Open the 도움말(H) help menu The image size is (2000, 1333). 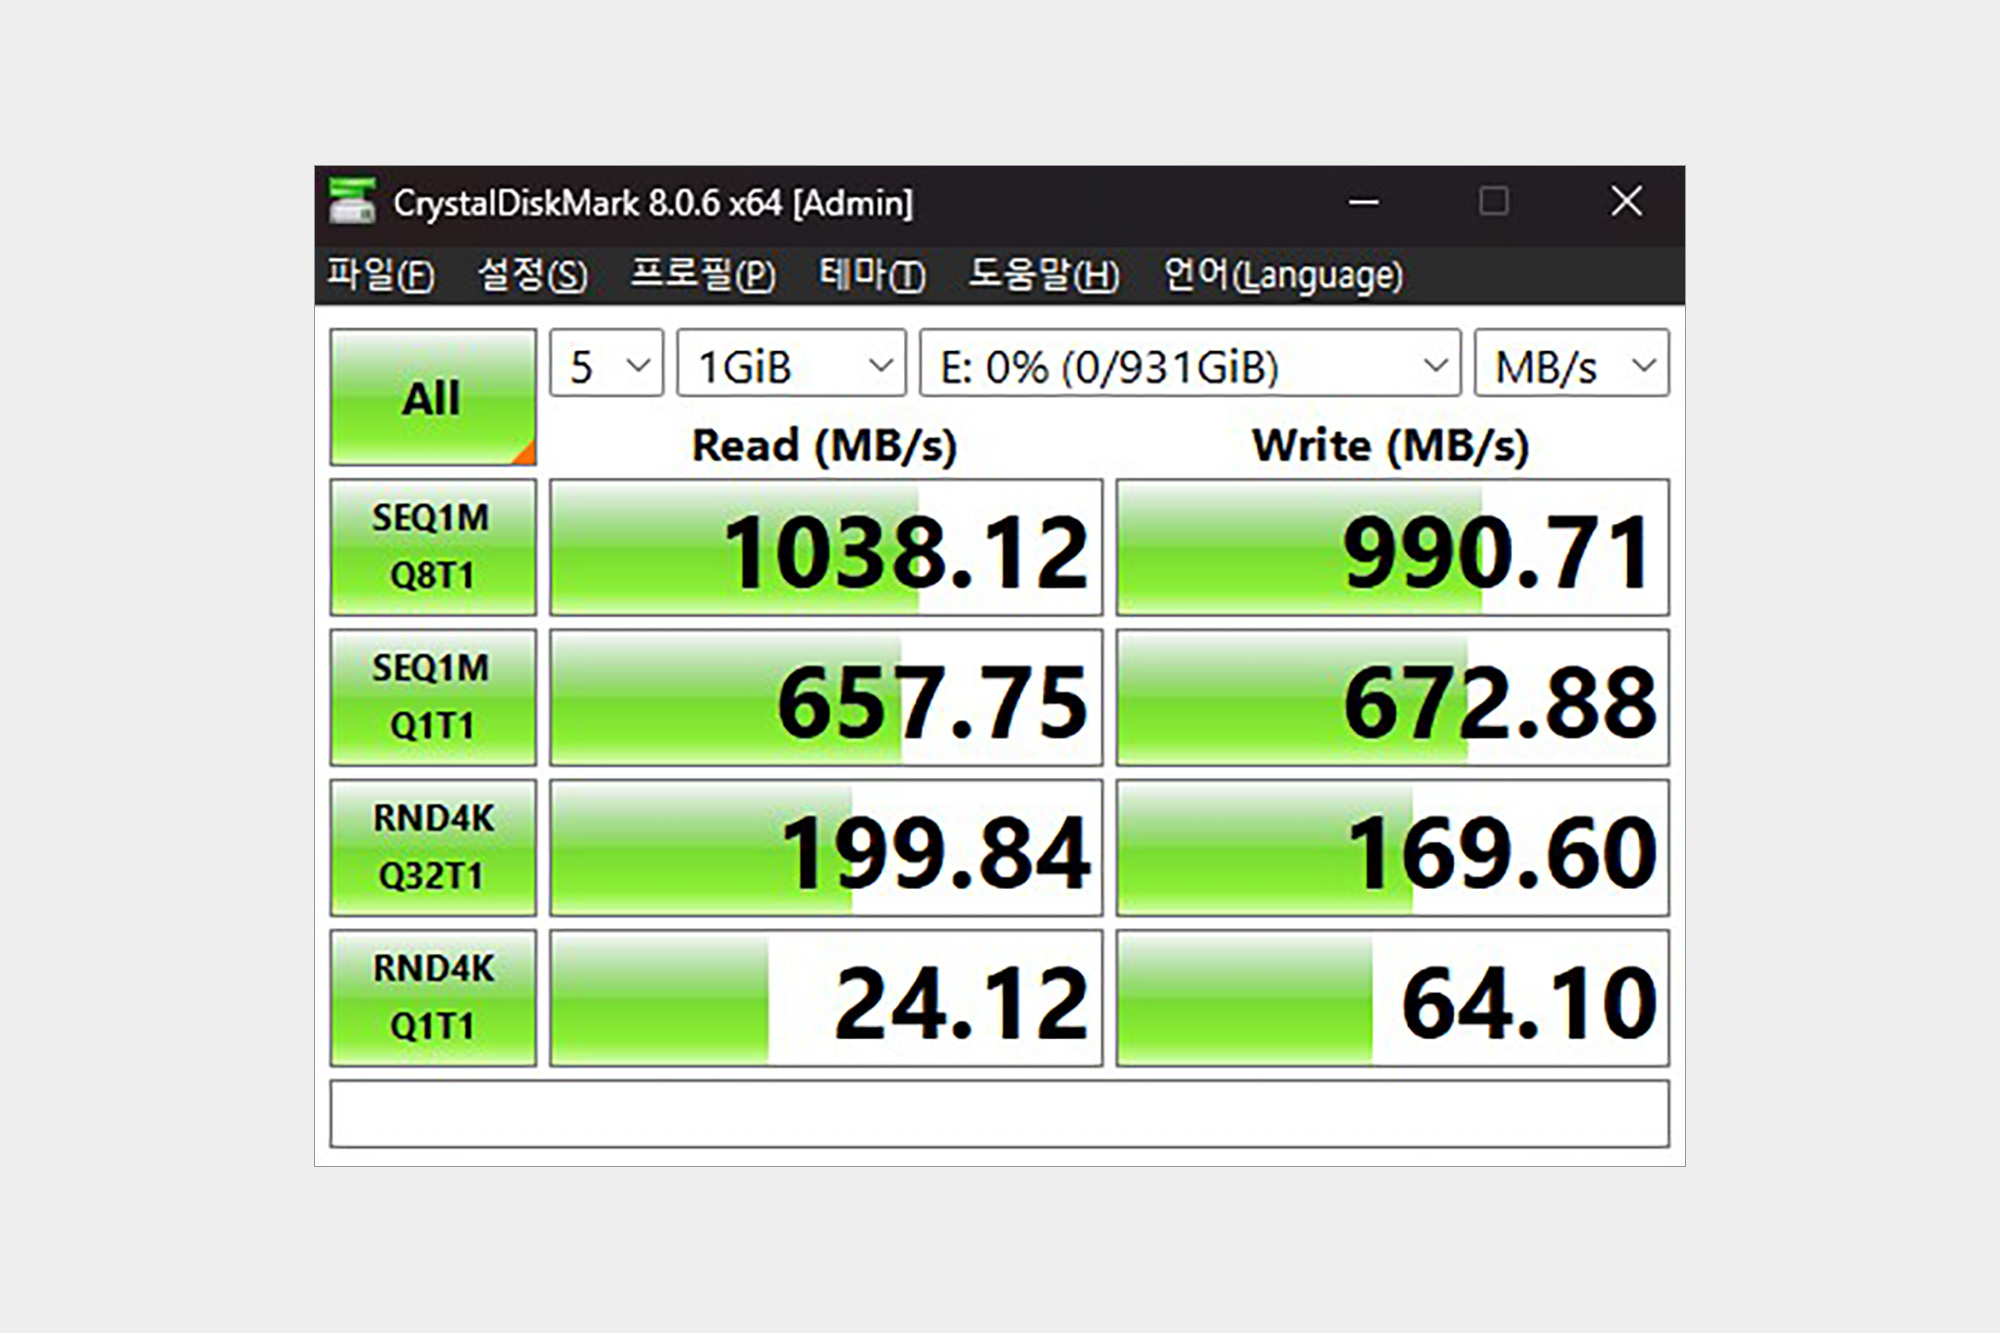[1044, 275]
